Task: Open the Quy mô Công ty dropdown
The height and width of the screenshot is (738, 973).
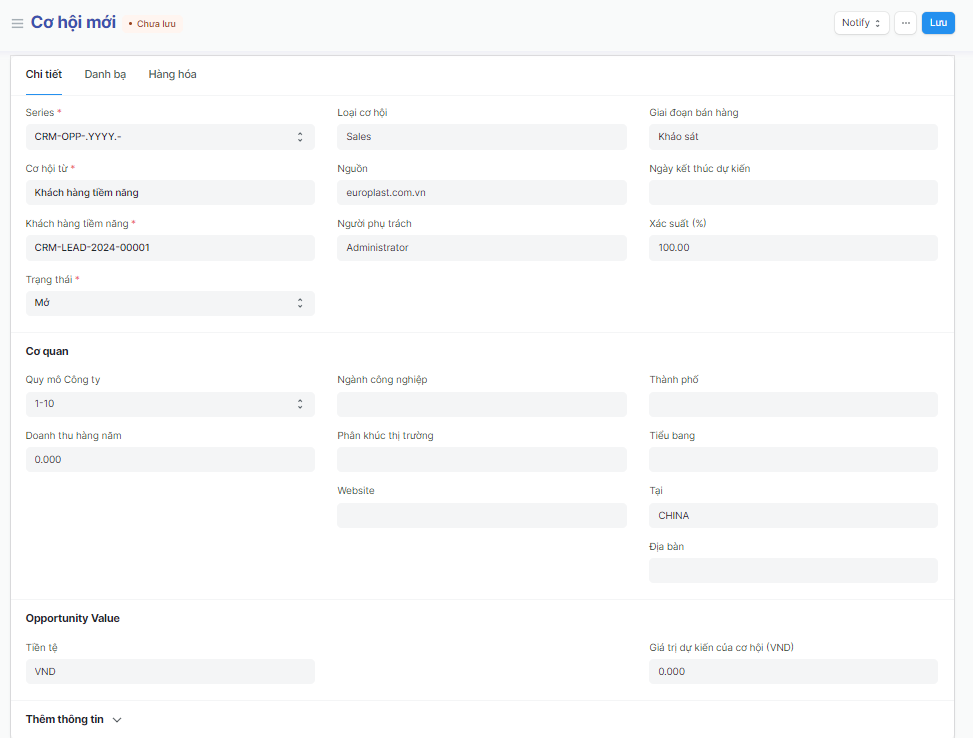Action: point(170,404)
